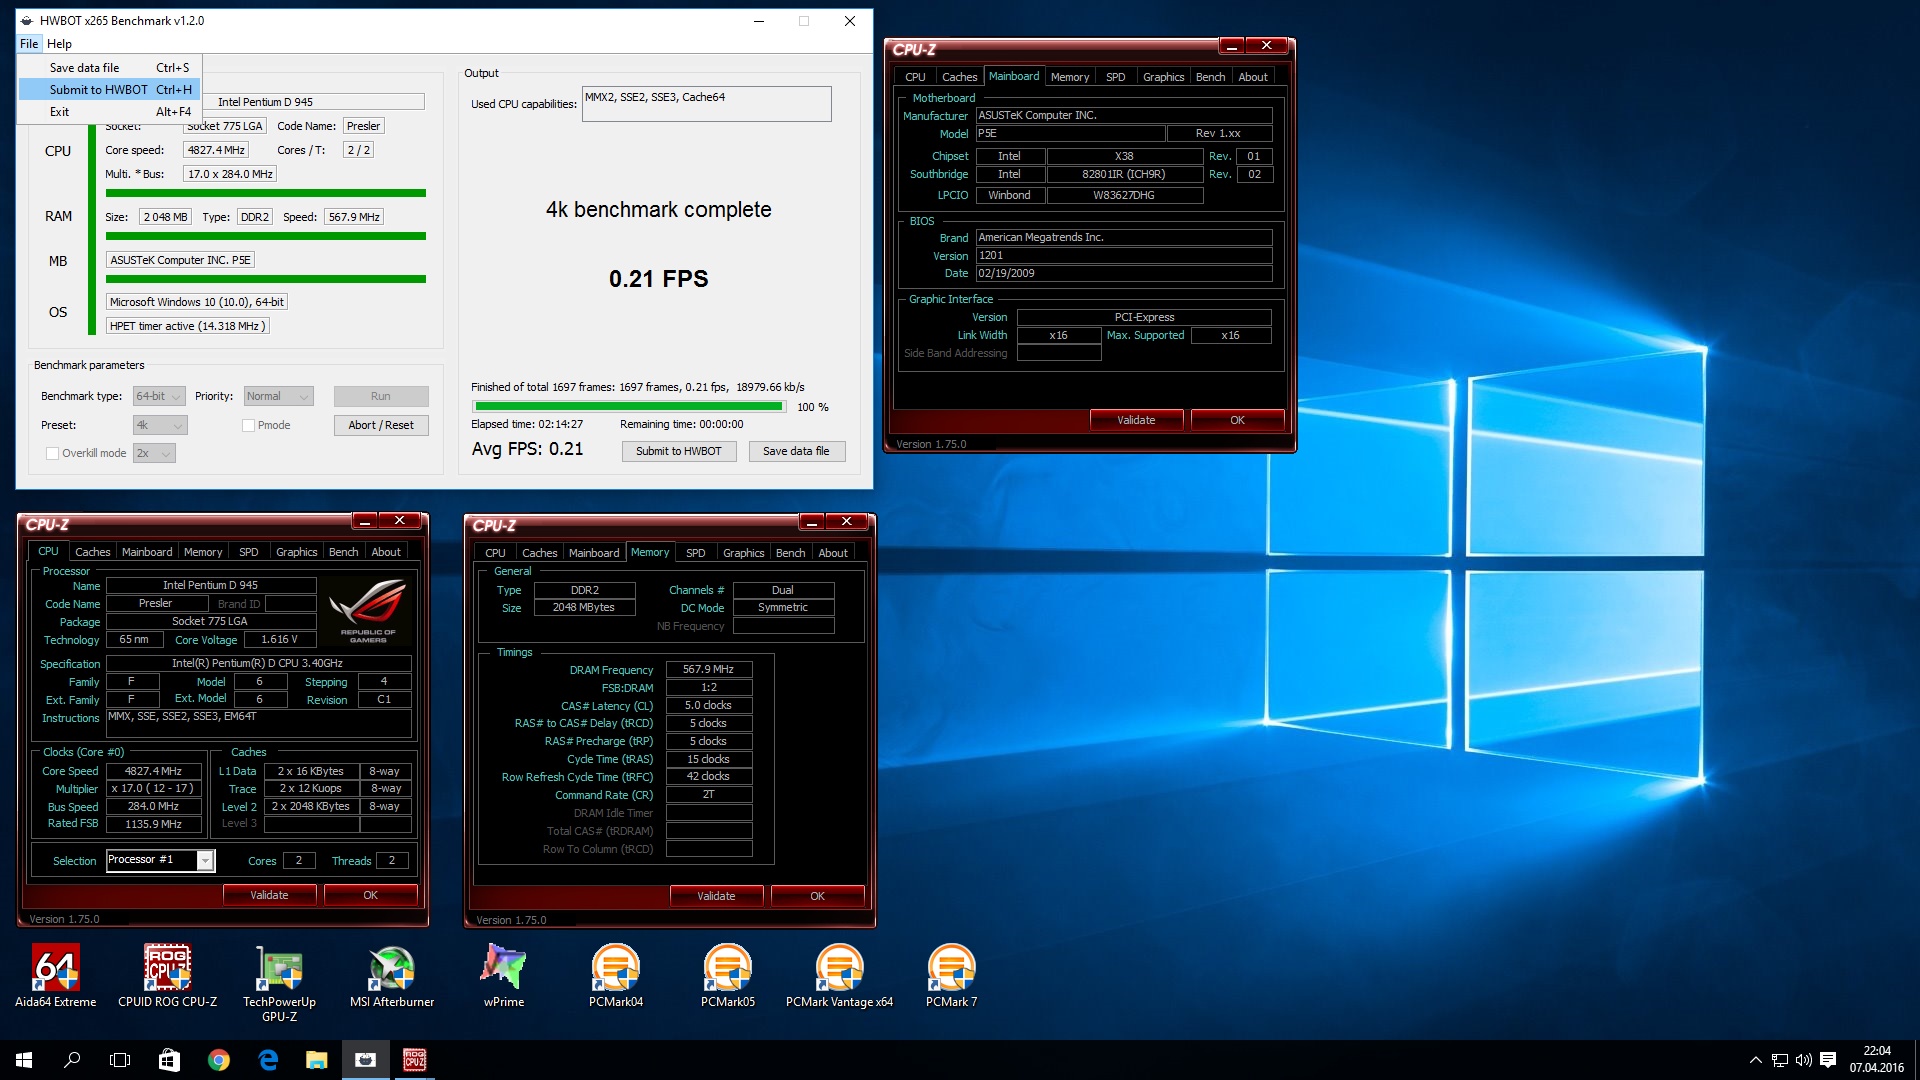The height and width of the screenshot is (1080, 1920).
Task: Click the Run button
Action: tap(381, 396)
